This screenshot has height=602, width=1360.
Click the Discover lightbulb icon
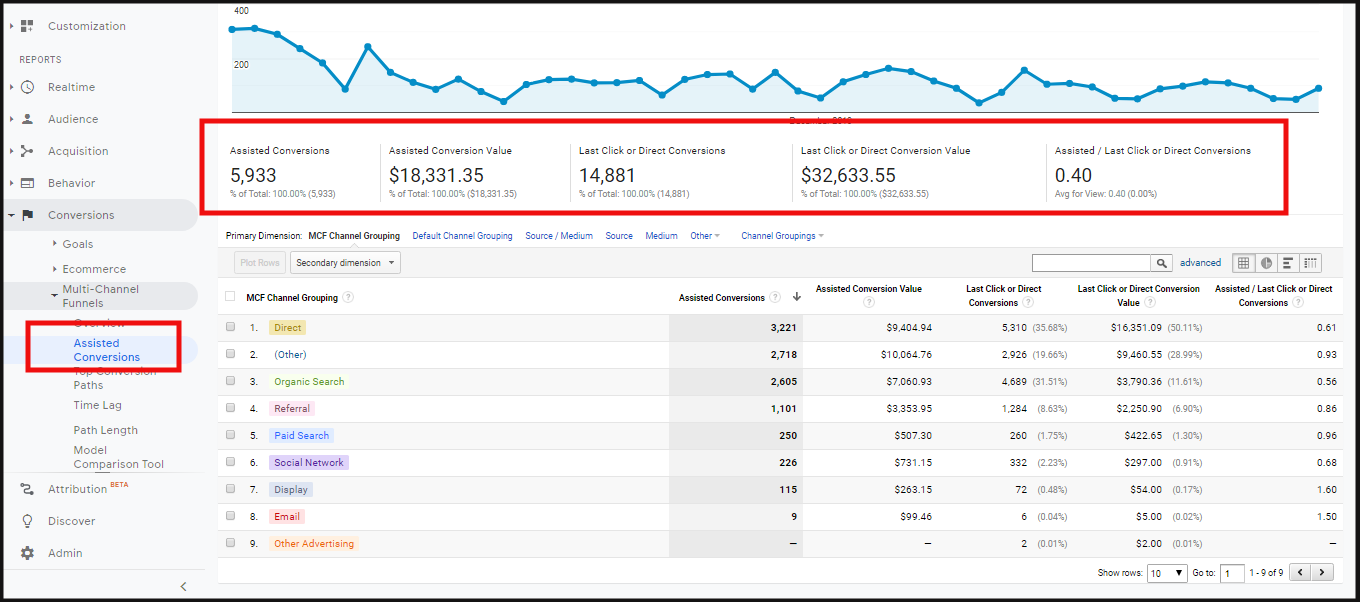click(x=28, y=521)
